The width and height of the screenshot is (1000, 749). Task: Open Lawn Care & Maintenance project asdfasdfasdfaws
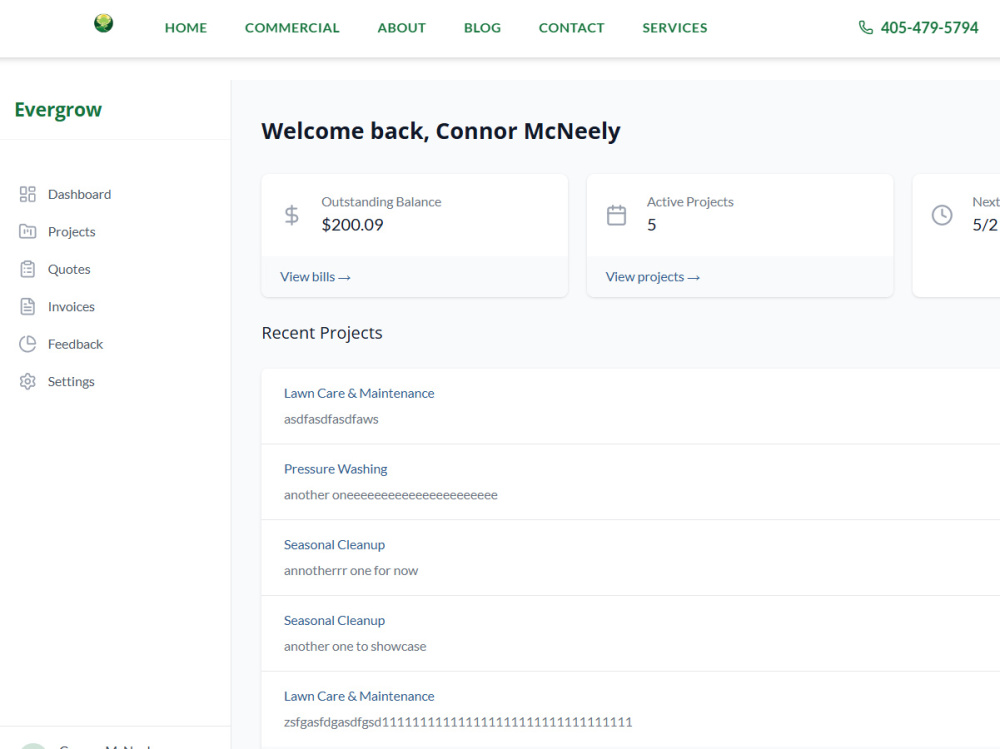359,394
